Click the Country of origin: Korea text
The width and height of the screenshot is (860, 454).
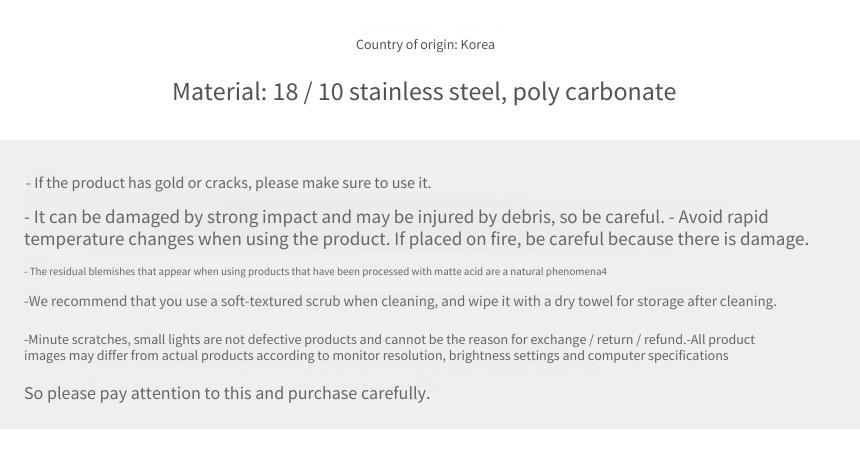pyautogui.click(x=425, y=44)
